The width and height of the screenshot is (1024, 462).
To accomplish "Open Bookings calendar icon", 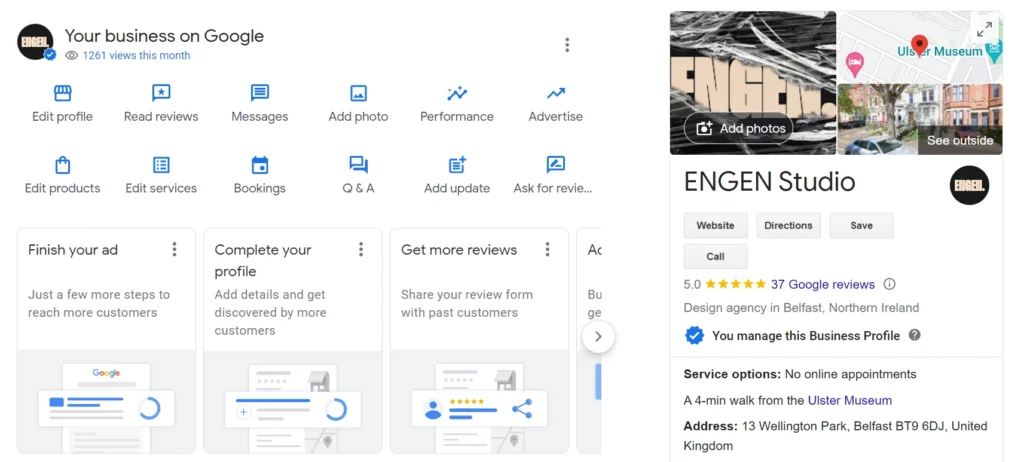I will click(259, 165).
